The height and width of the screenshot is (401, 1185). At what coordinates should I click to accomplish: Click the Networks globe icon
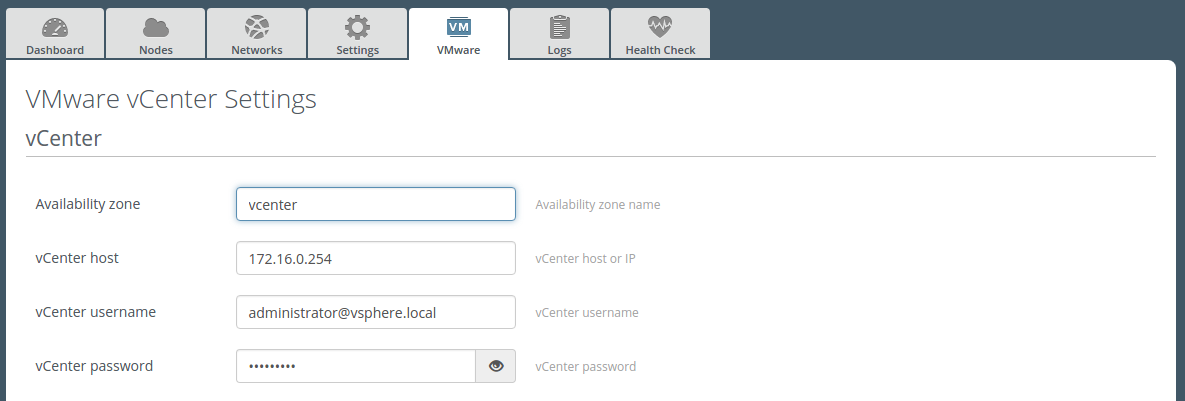(256, 27)
